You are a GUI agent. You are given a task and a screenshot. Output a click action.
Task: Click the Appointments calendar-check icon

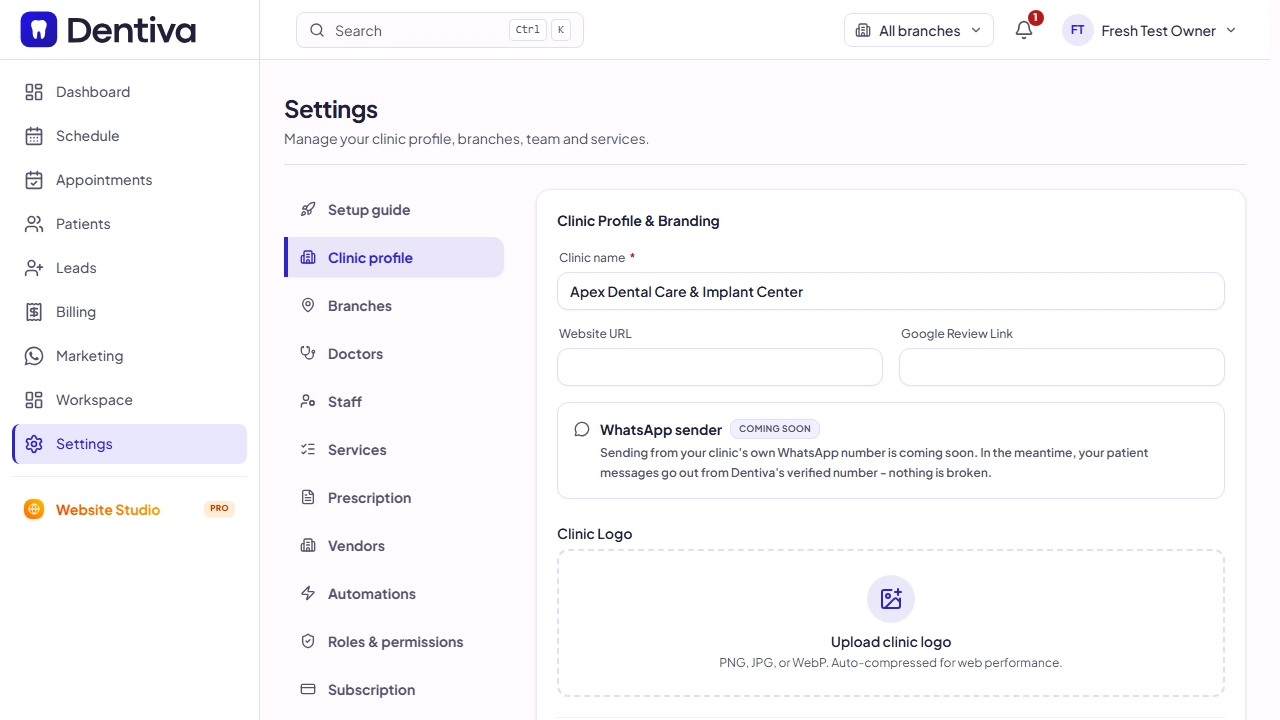pos(34,180)
